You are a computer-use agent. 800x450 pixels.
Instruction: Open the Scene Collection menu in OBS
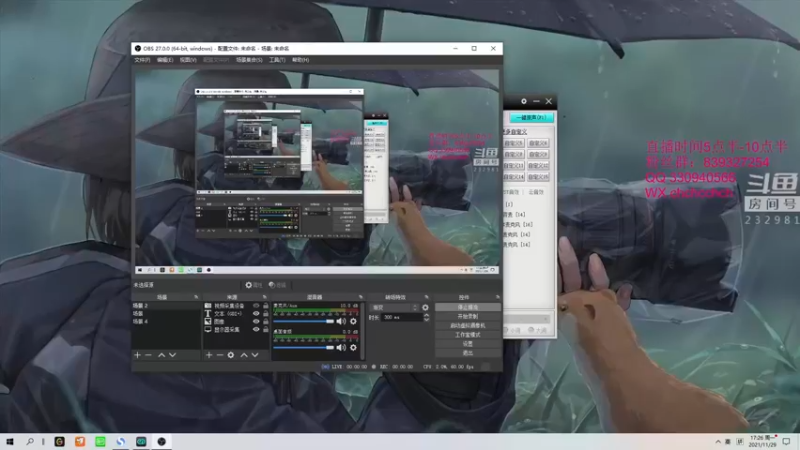pos(249,60)
